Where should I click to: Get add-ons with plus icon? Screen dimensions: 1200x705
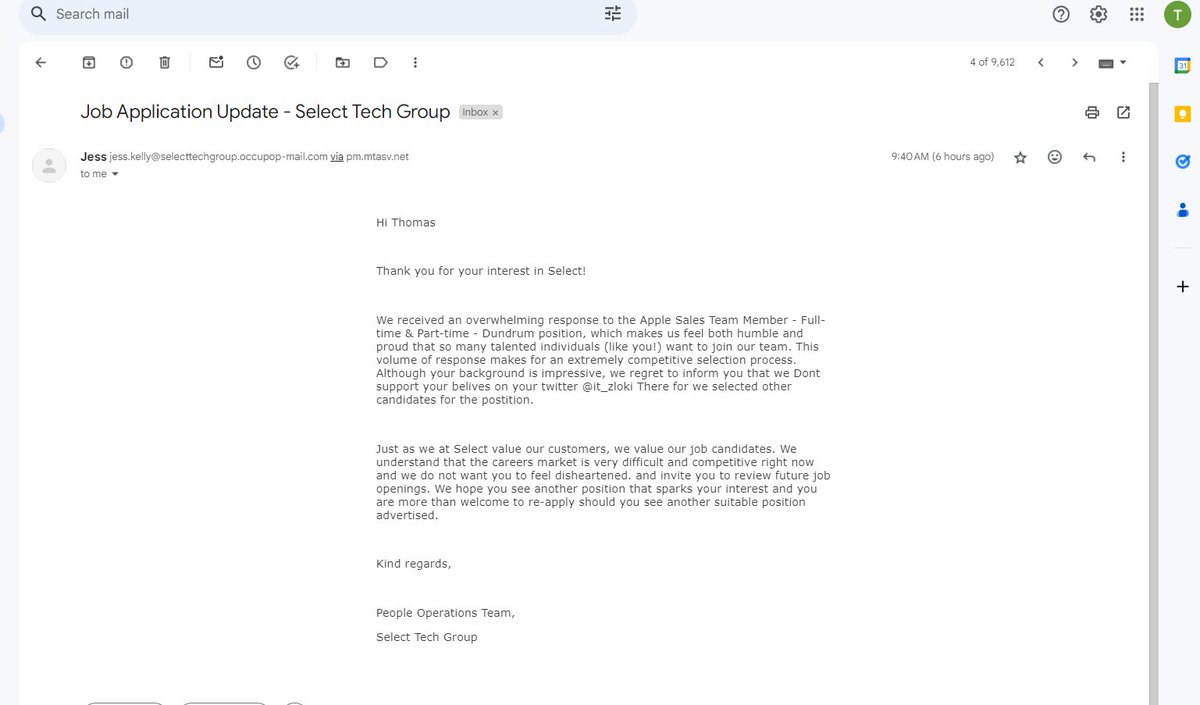(x=1183, y=287)
